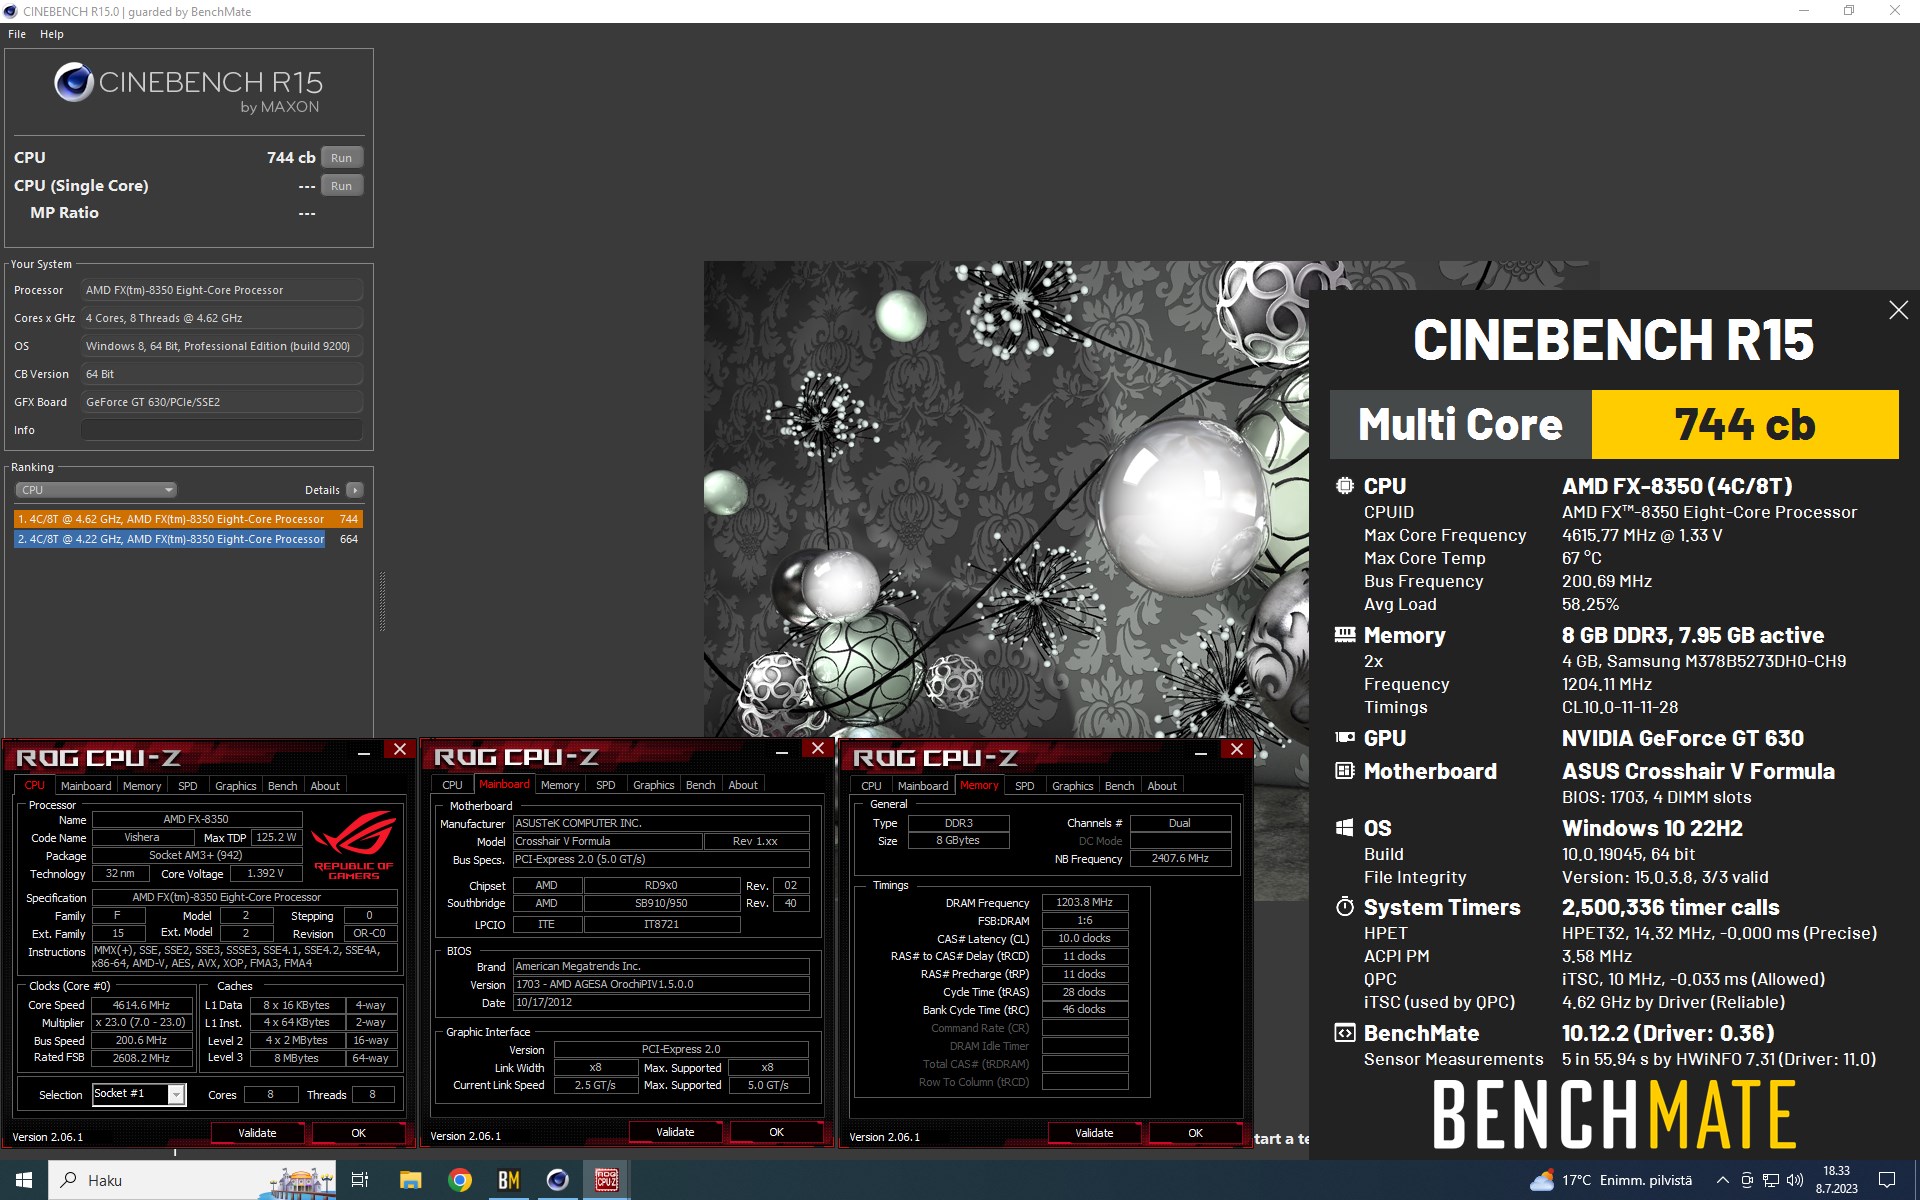Close the Memory ROG CPU-Z window
Image resolution: width=1920 pixels, height=1200 pixels.
tap(1237, 749)
